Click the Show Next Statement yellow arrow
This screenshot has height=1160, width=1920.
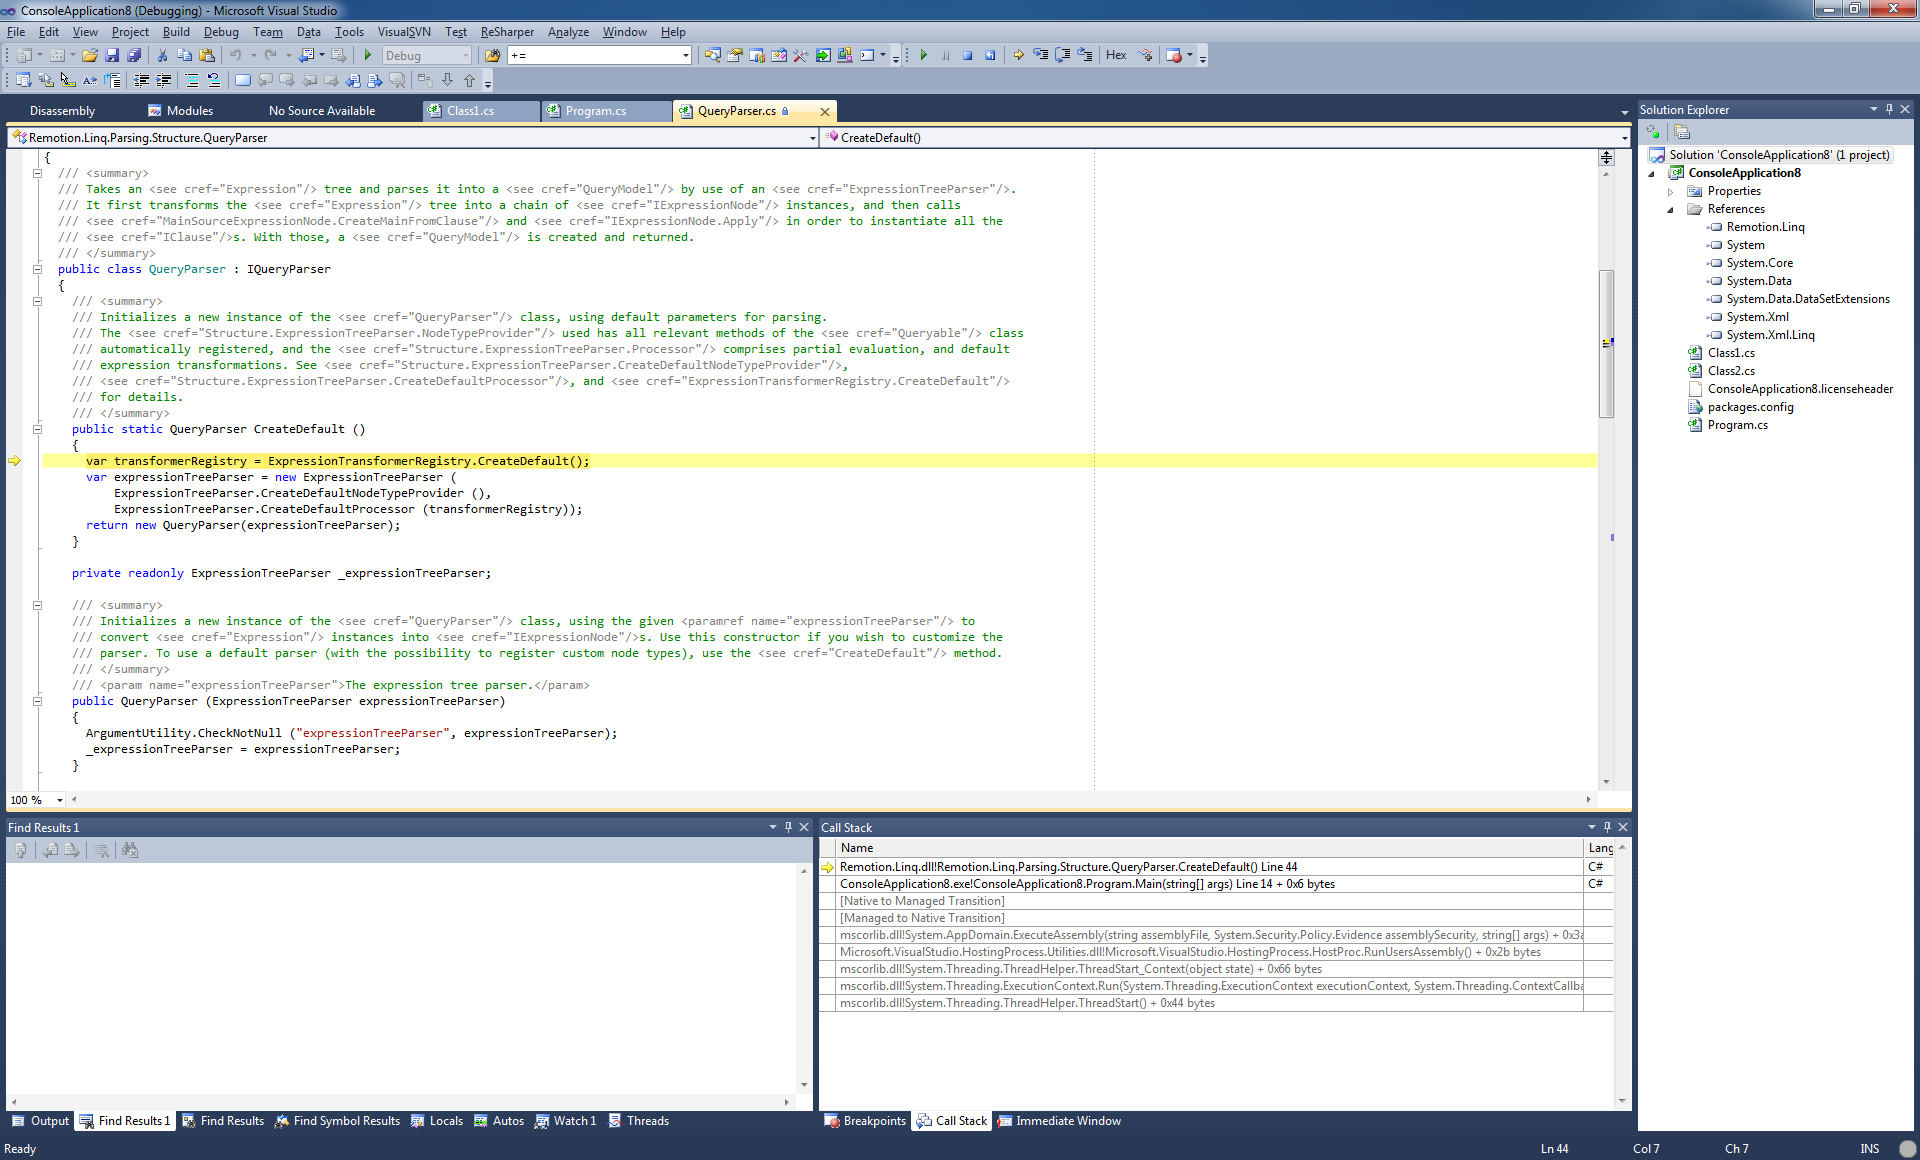1018,56
